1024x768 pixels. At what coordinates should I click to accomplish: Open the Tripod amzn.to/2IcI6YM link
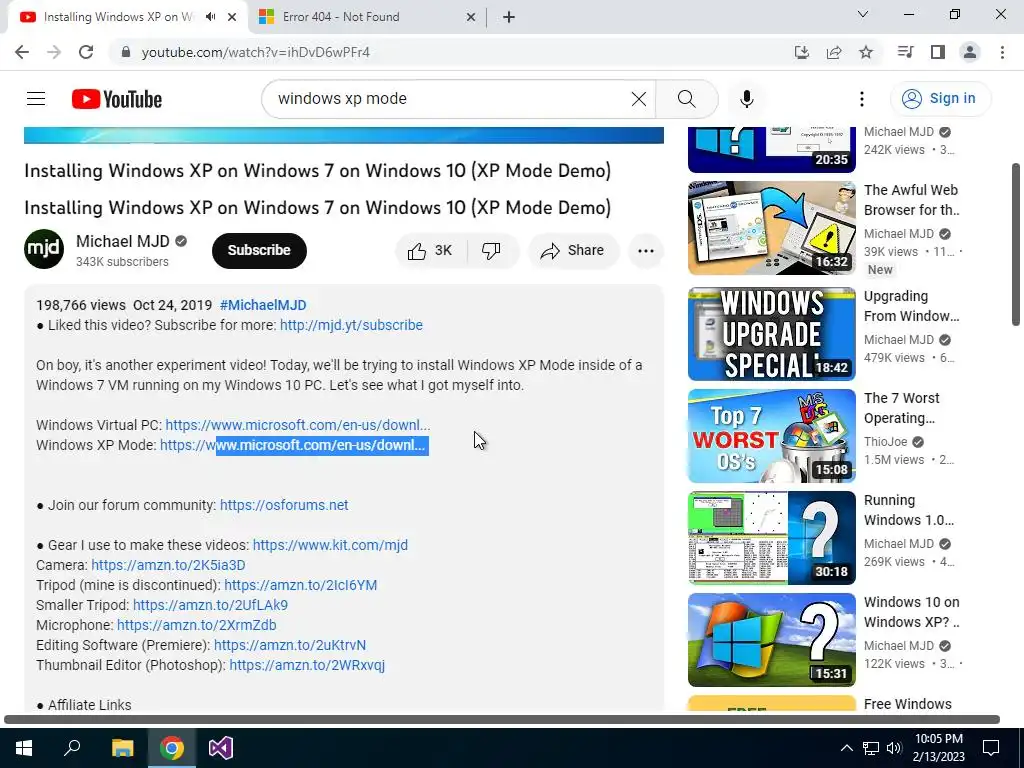pos(300,585)
